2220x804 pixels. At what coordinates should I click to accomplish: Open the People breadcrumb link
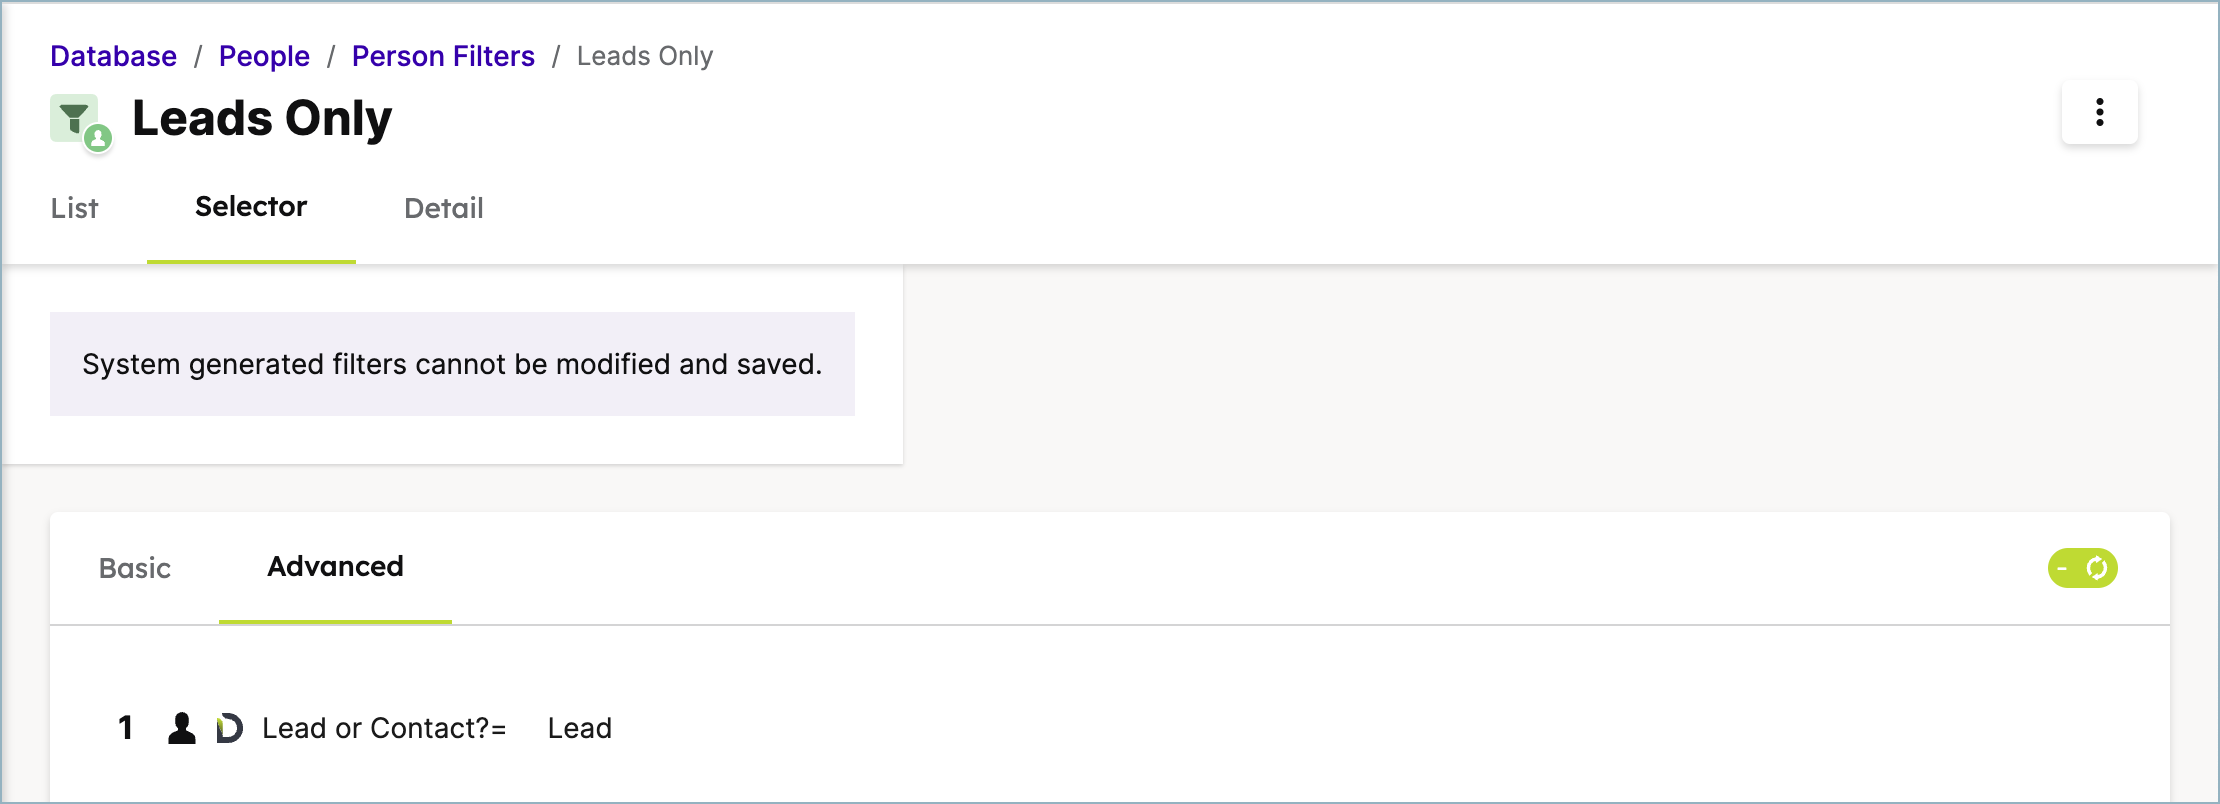coord(264,56)
